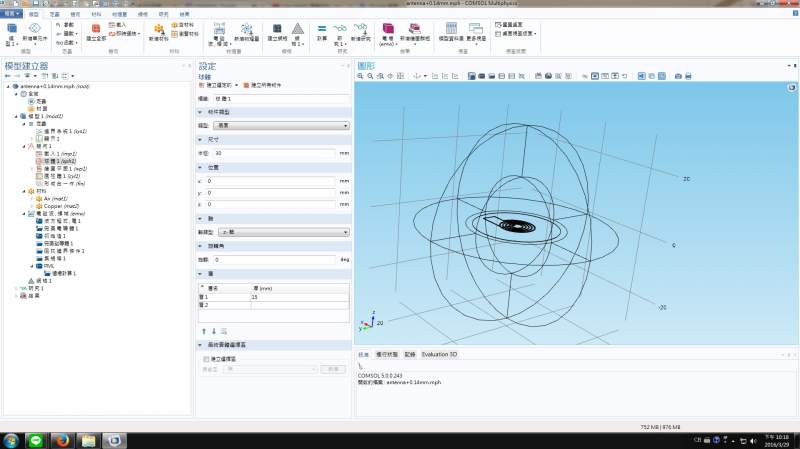
Task: Click the Build All (建立全部) ribbon icon
Action: [95, 32]
